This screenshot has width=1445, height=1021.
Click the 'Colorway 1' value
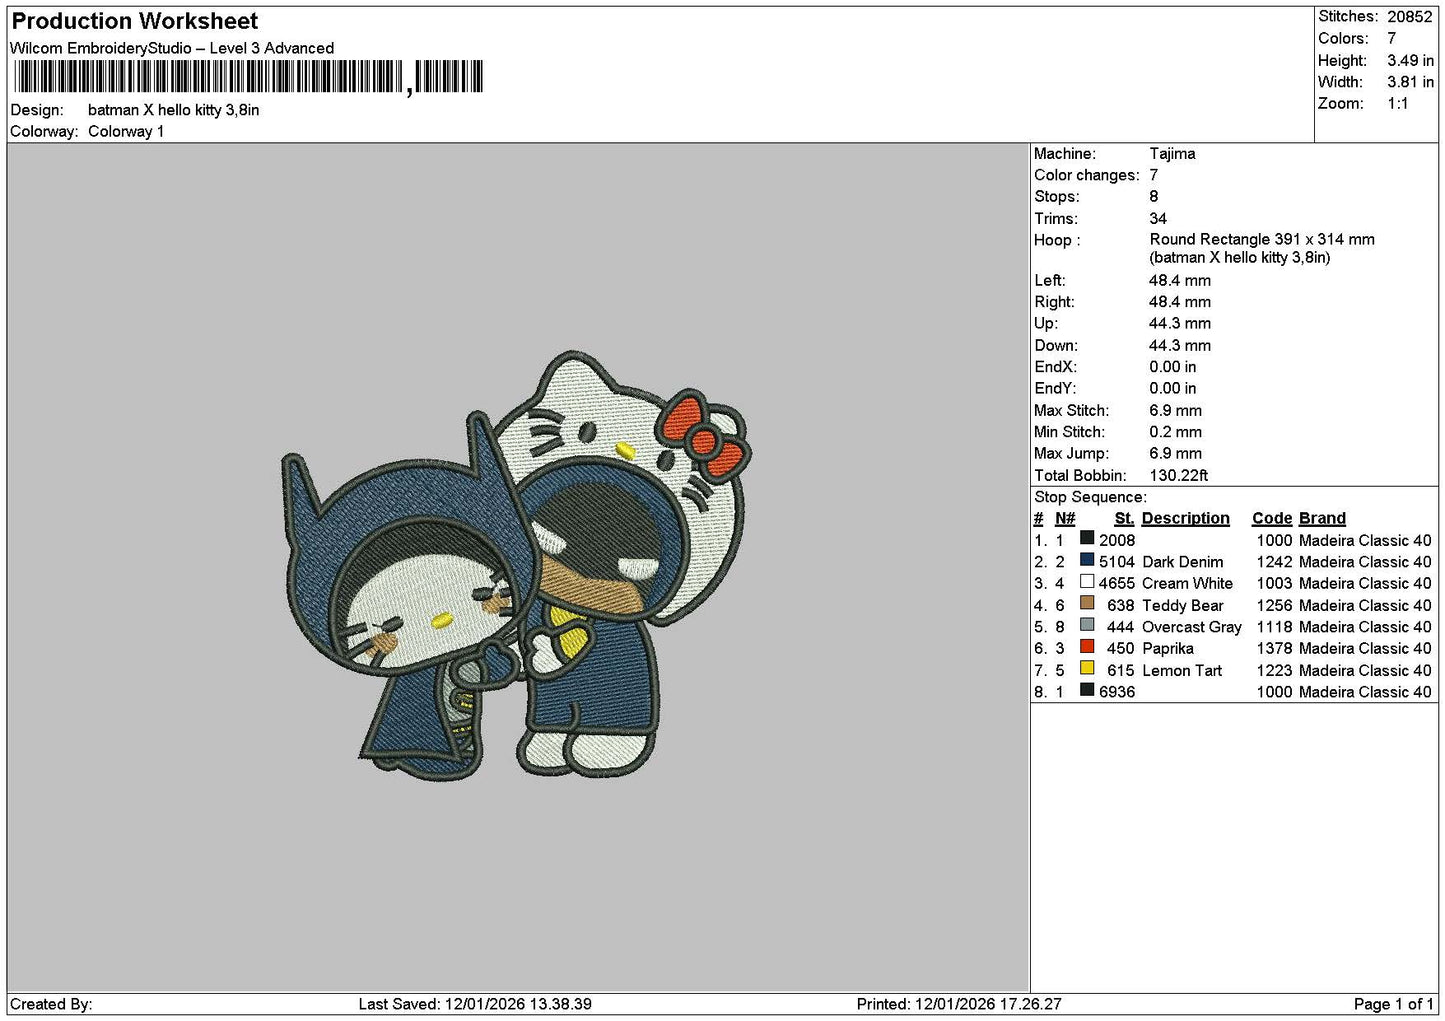tap(126, 132)
